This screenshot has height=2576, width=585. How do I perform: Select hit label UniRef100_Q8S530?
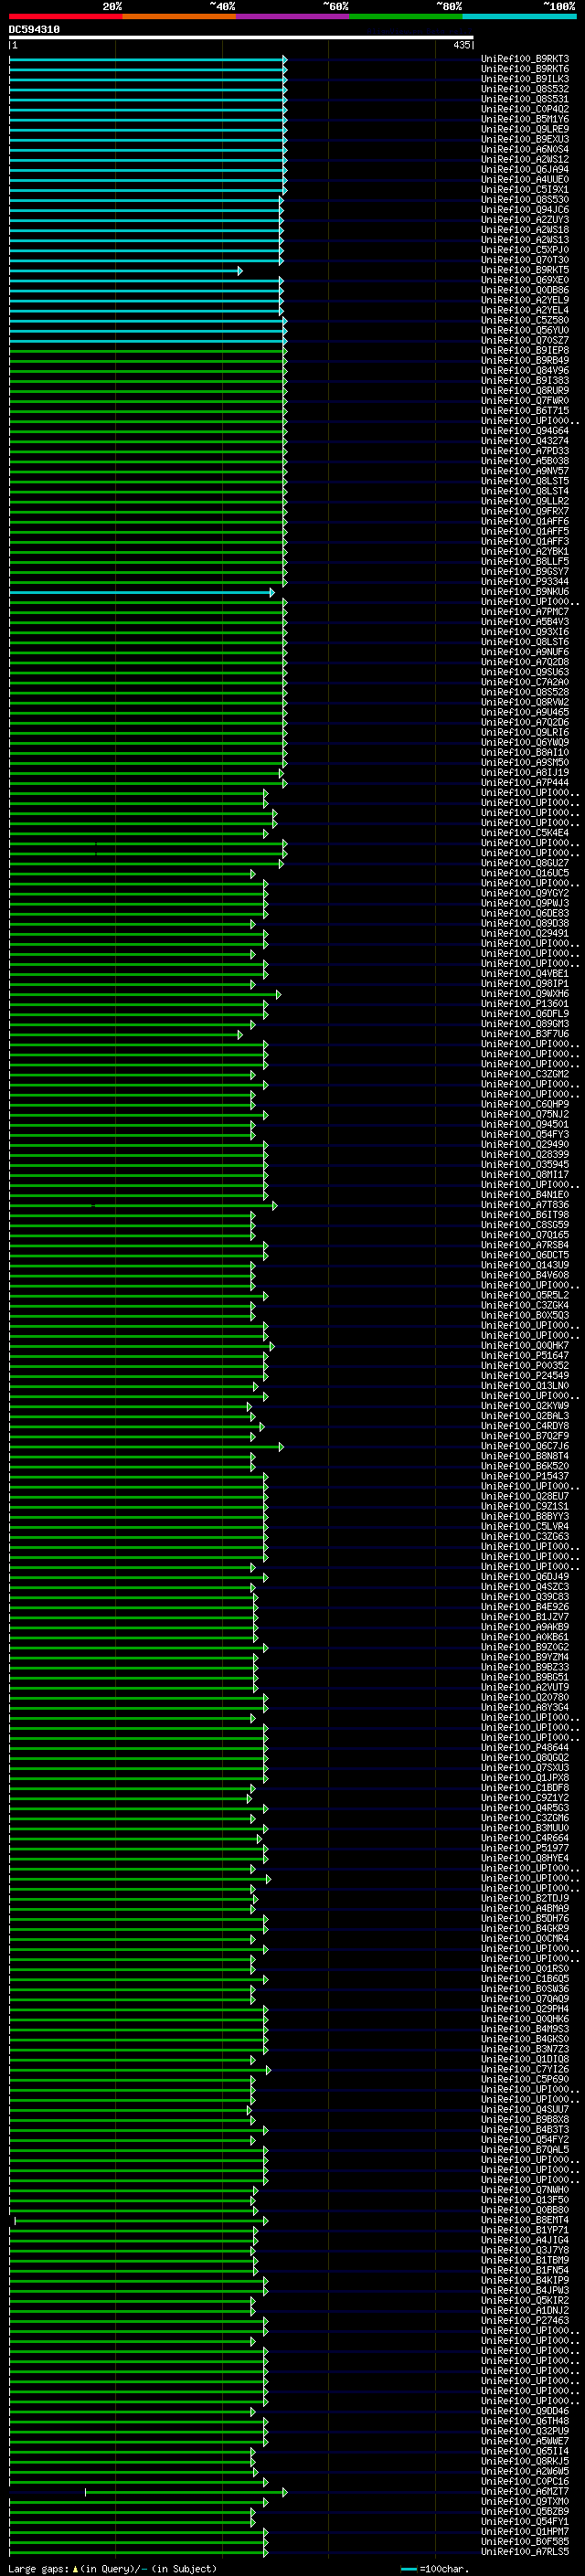pos(524,199)
